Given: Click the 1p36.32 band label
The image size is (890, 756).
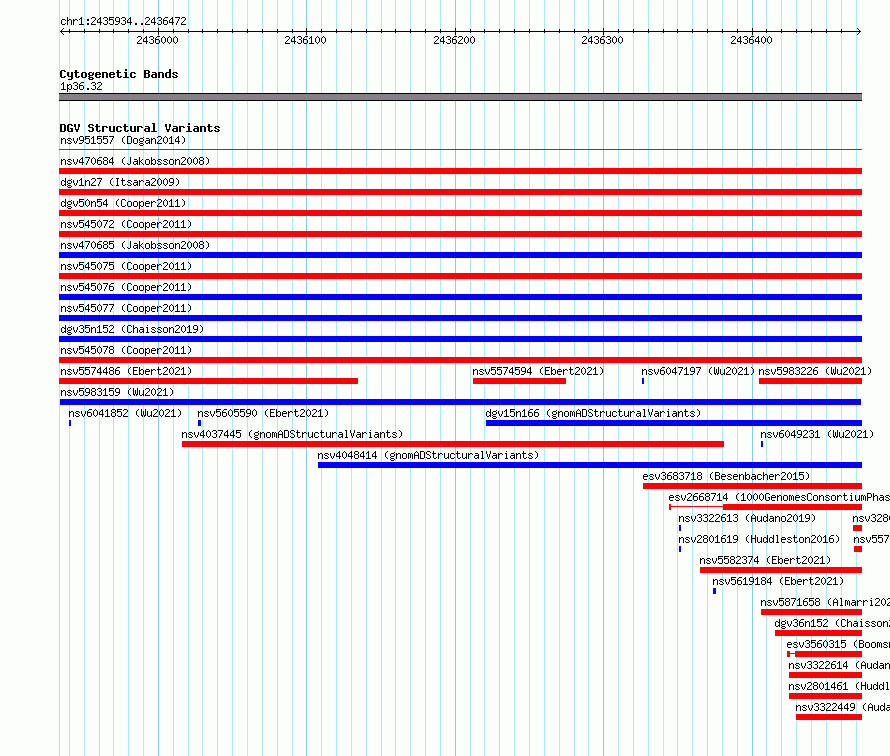Looking at the screenshot, I should (81, 86).
